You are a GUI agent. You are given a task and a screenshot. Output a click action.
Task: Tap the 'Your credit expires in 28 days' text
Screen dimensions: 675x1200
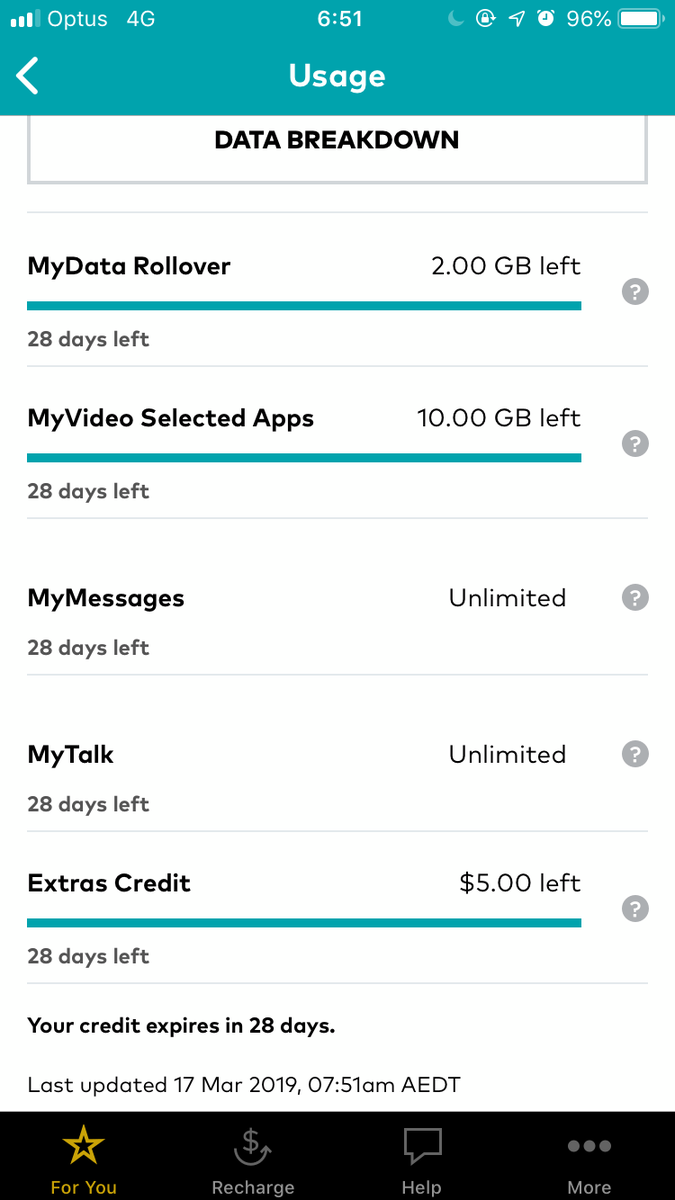click(x=181, y=1026)
